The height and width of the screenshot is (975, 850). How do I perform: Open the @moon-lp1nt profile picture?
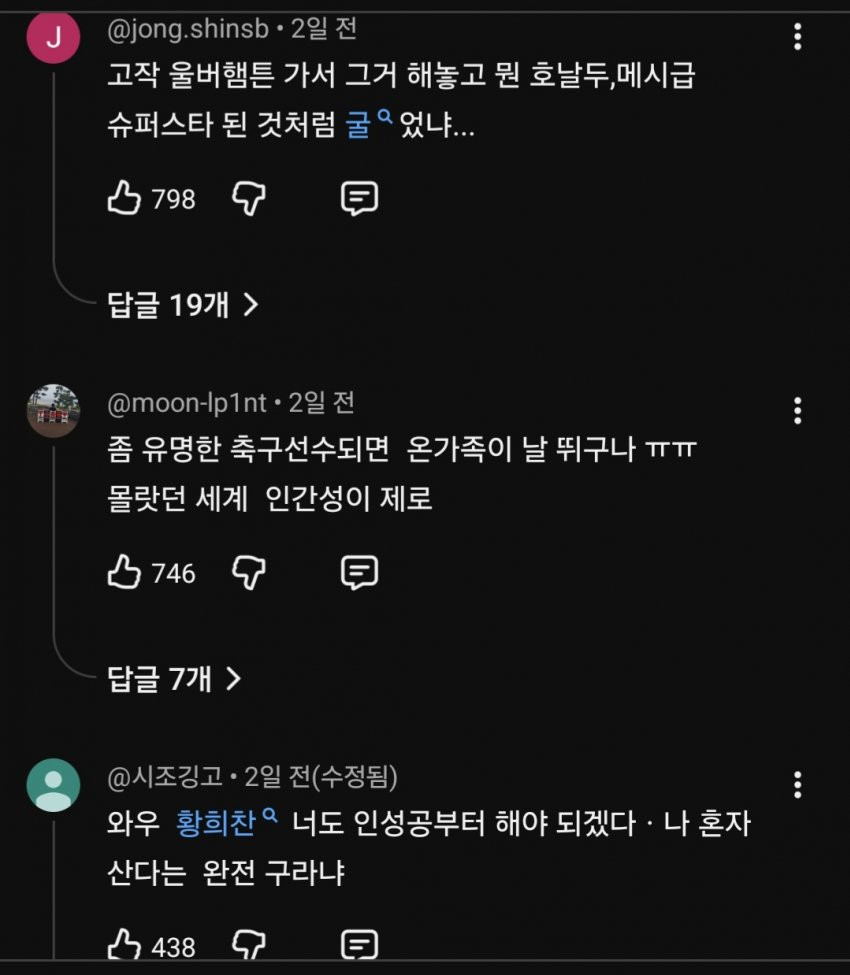53,411
